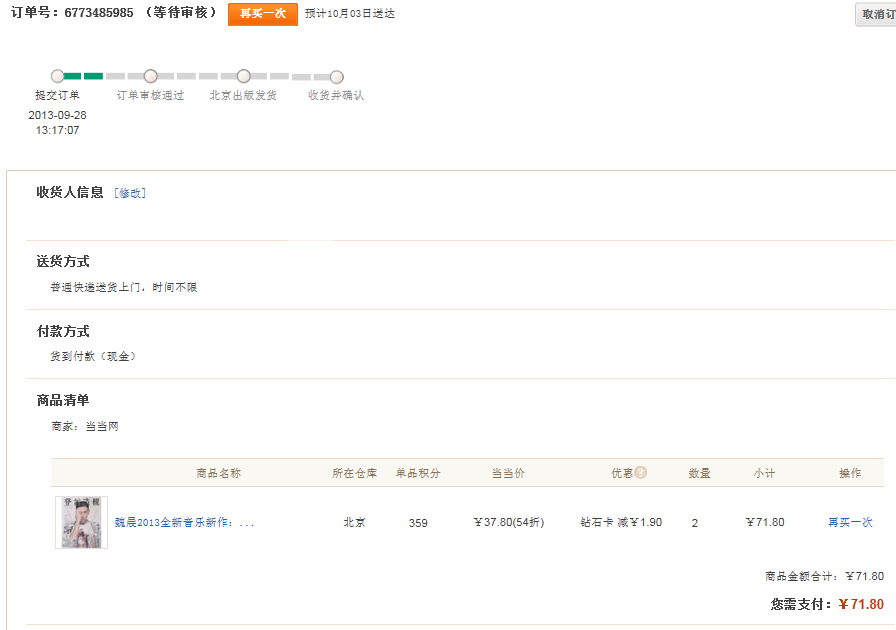Click the 提交订单 progress step circle
The image size is (896, 630).
[57, 76]
